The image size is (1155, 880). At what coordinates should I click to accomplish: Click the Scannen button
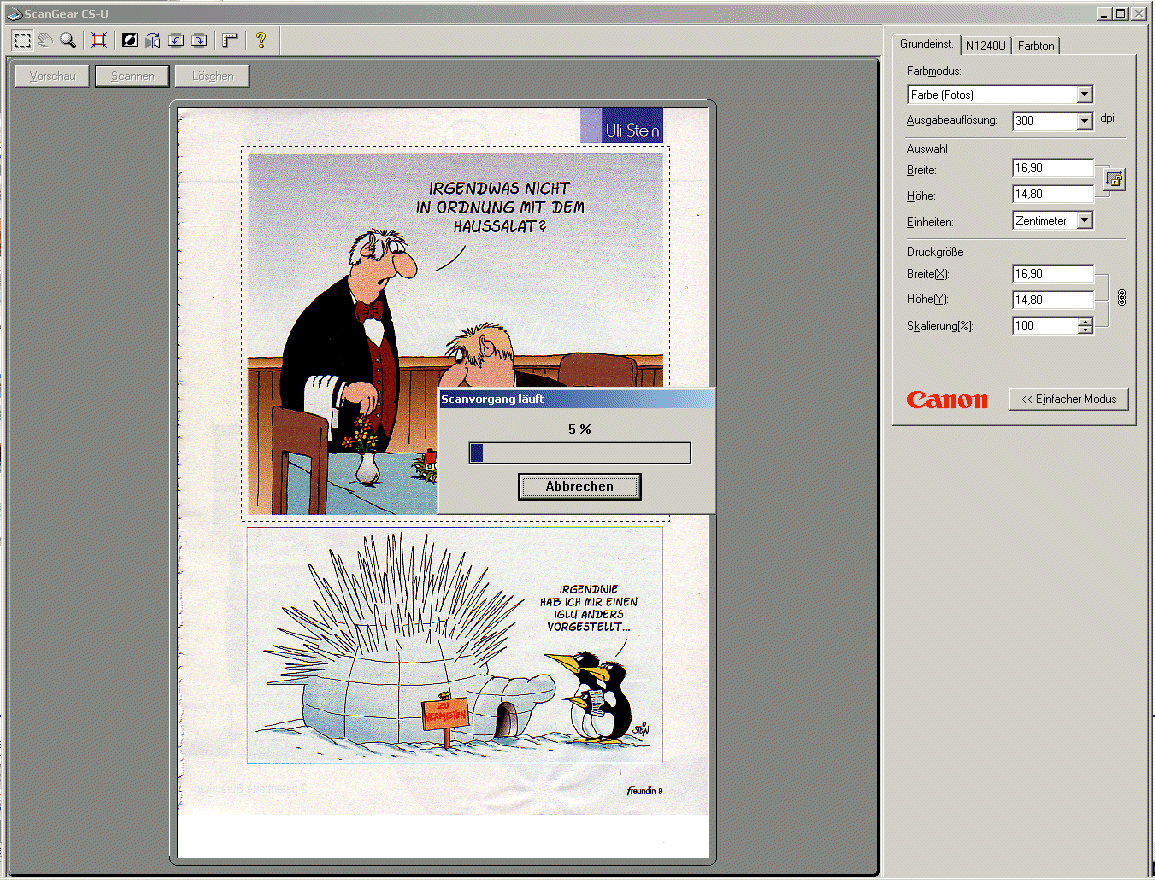tap(133, 76)
